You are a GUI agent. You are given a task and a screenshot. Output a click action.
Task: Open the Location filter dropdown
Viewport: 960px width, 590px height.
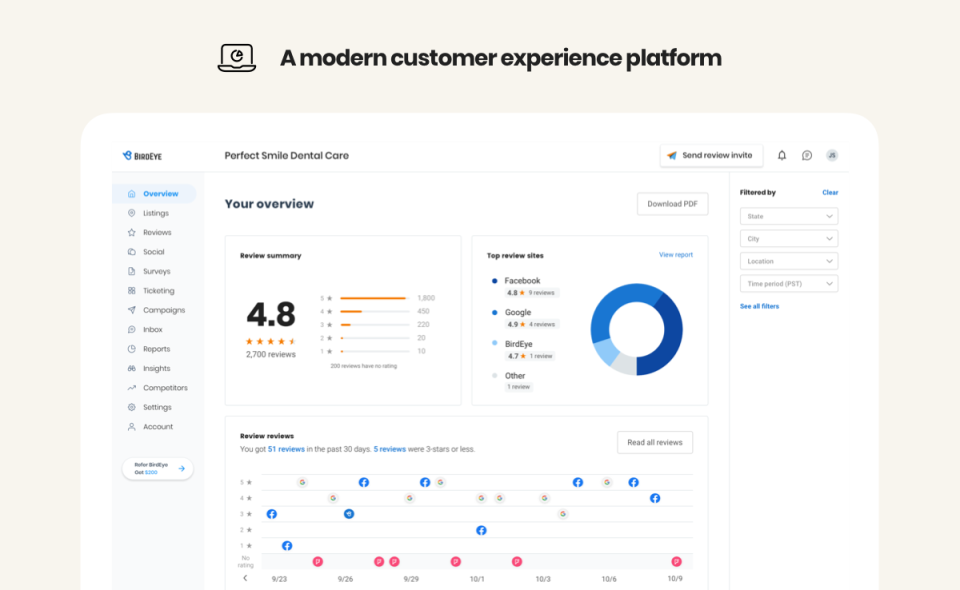(x=789, y=261)
